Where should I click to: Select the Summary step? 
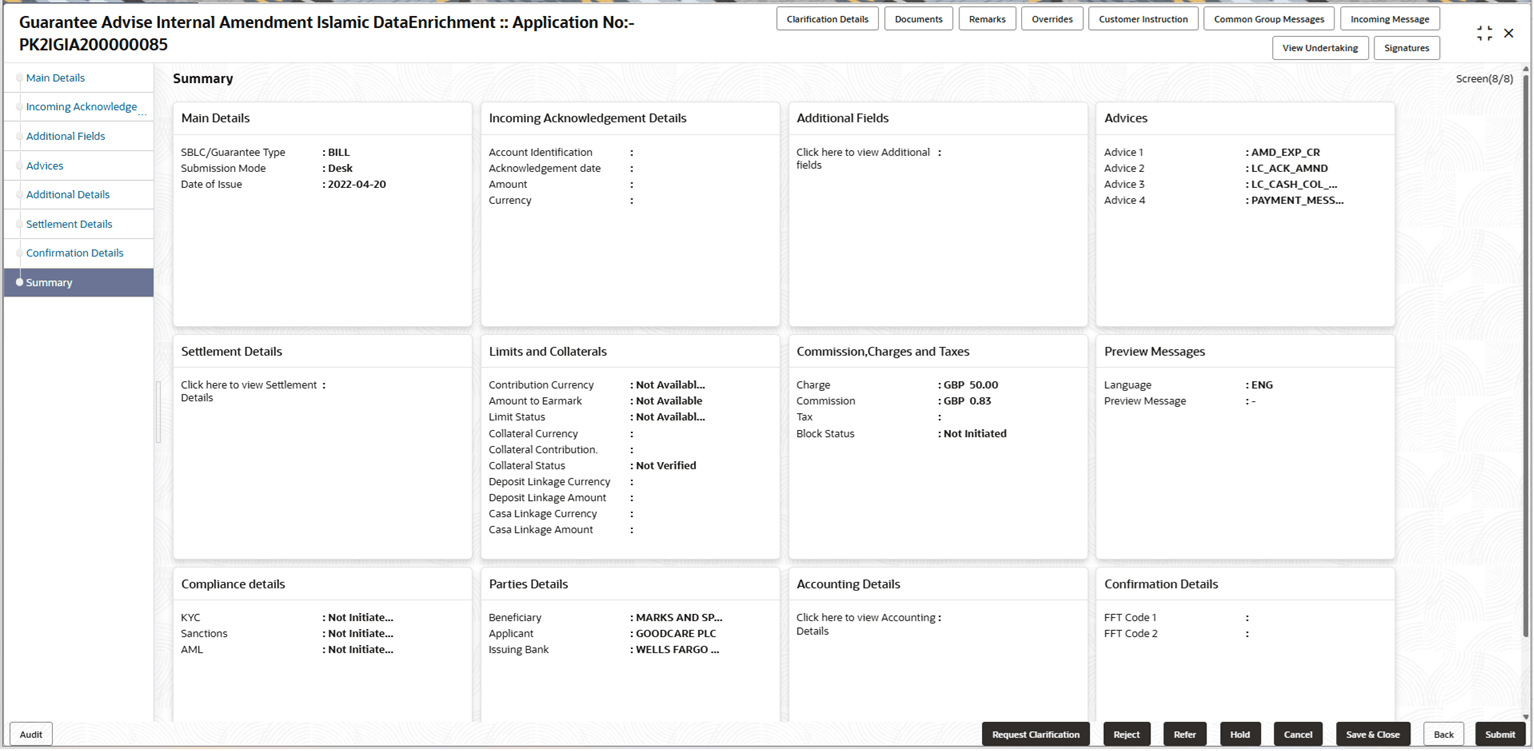coord(78,283)
